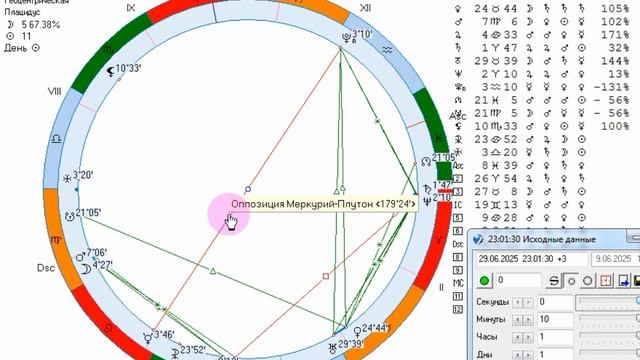
Task: Increase Минуты with right arrow
Action: click(x=528, y=319)
